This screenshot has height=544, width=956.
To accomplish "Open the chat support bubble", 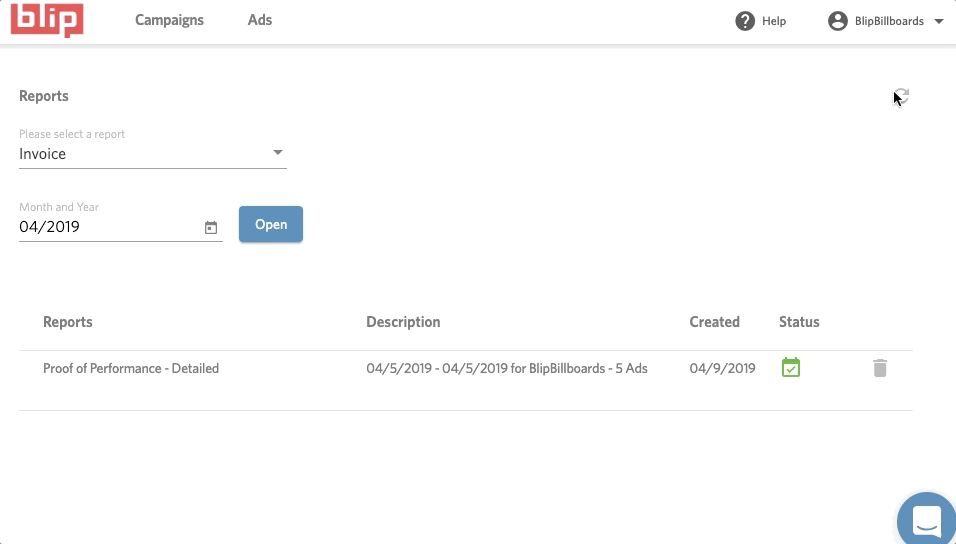I will pos(926,520).
